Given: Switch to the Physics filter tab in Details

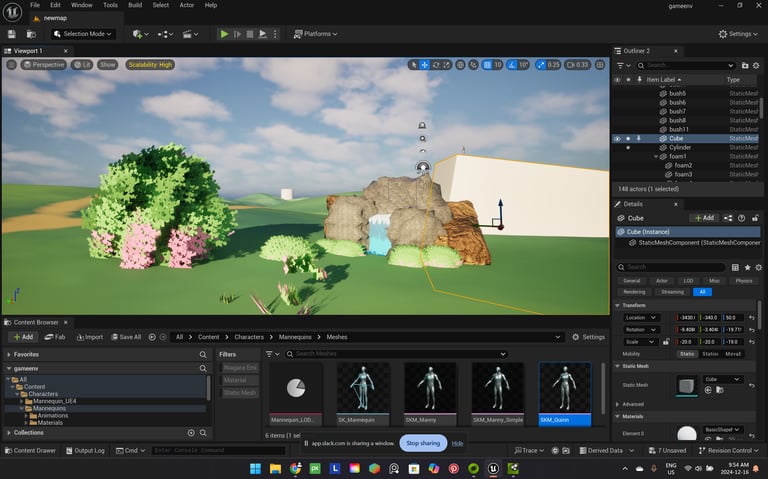Looking at the screenshot, I should (x=743, y=281).
